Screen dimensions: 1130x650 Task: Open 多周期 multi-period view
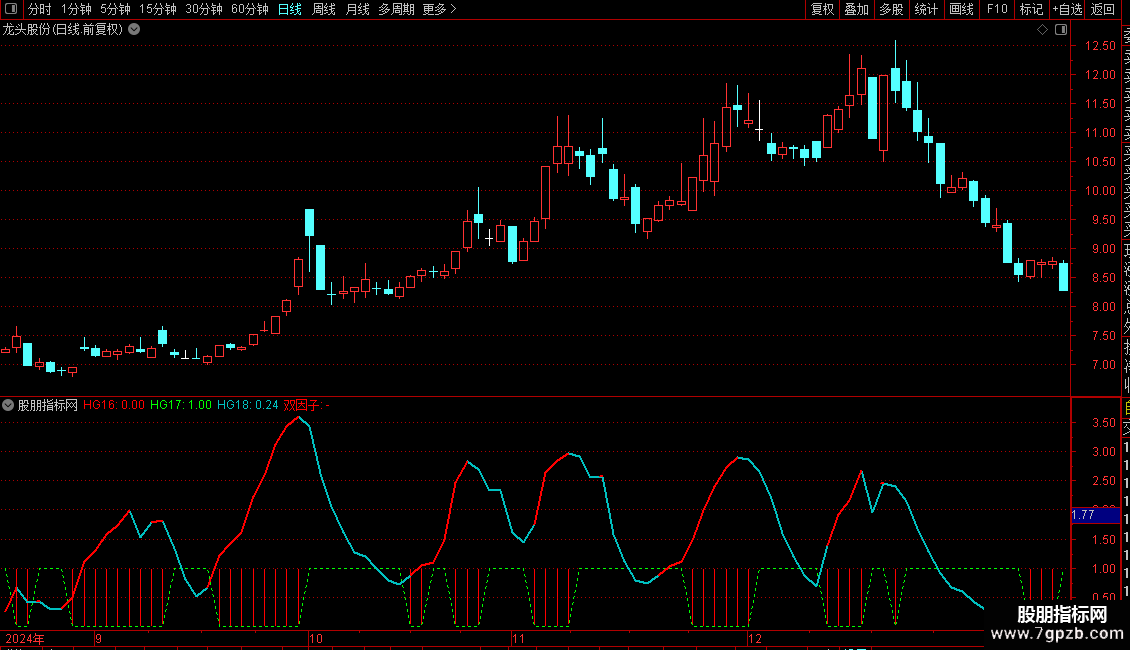[x=396, y=9]
